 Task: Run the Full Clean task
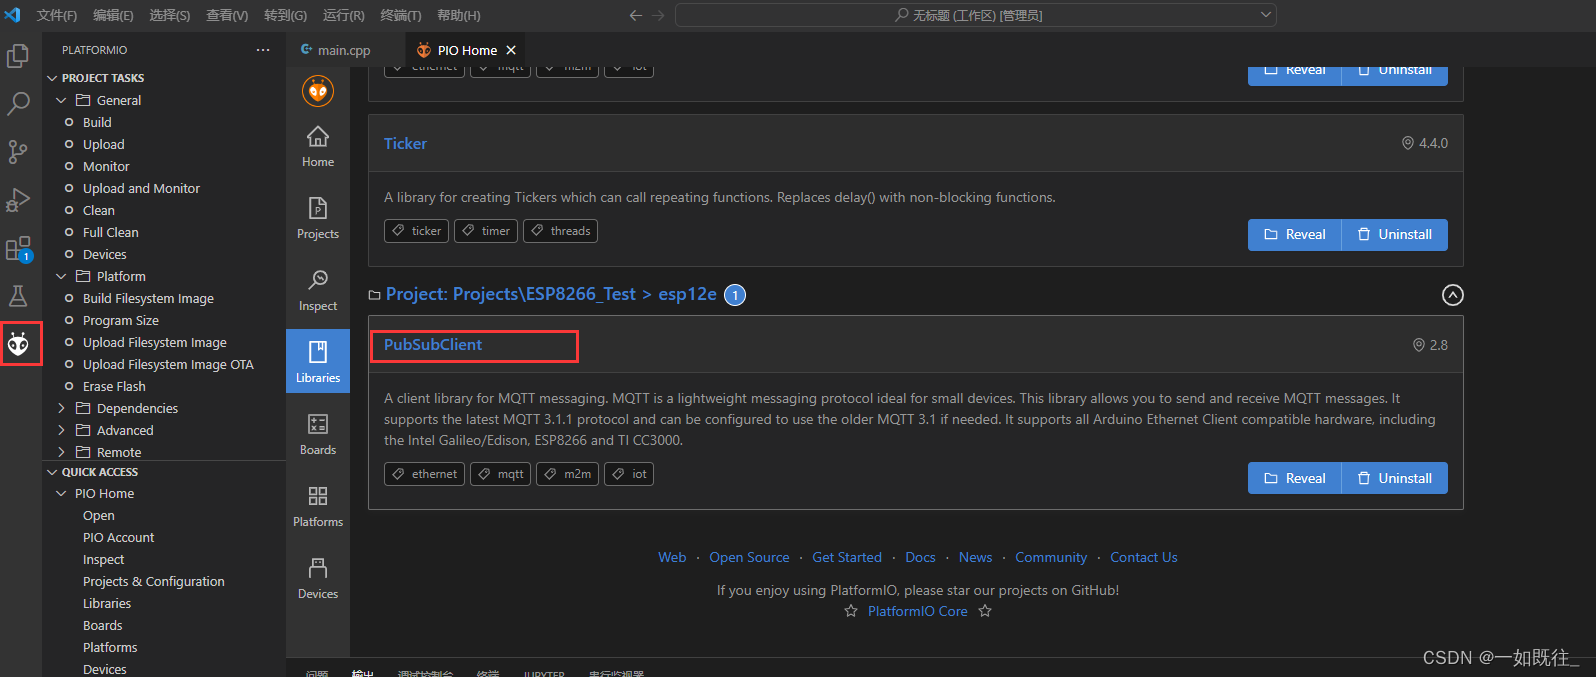tap(111, 232)
